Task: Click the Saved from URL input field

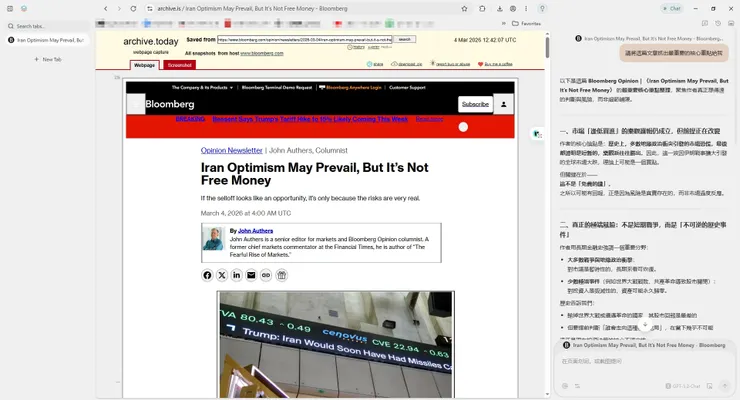Action: [x=304, y=40]
